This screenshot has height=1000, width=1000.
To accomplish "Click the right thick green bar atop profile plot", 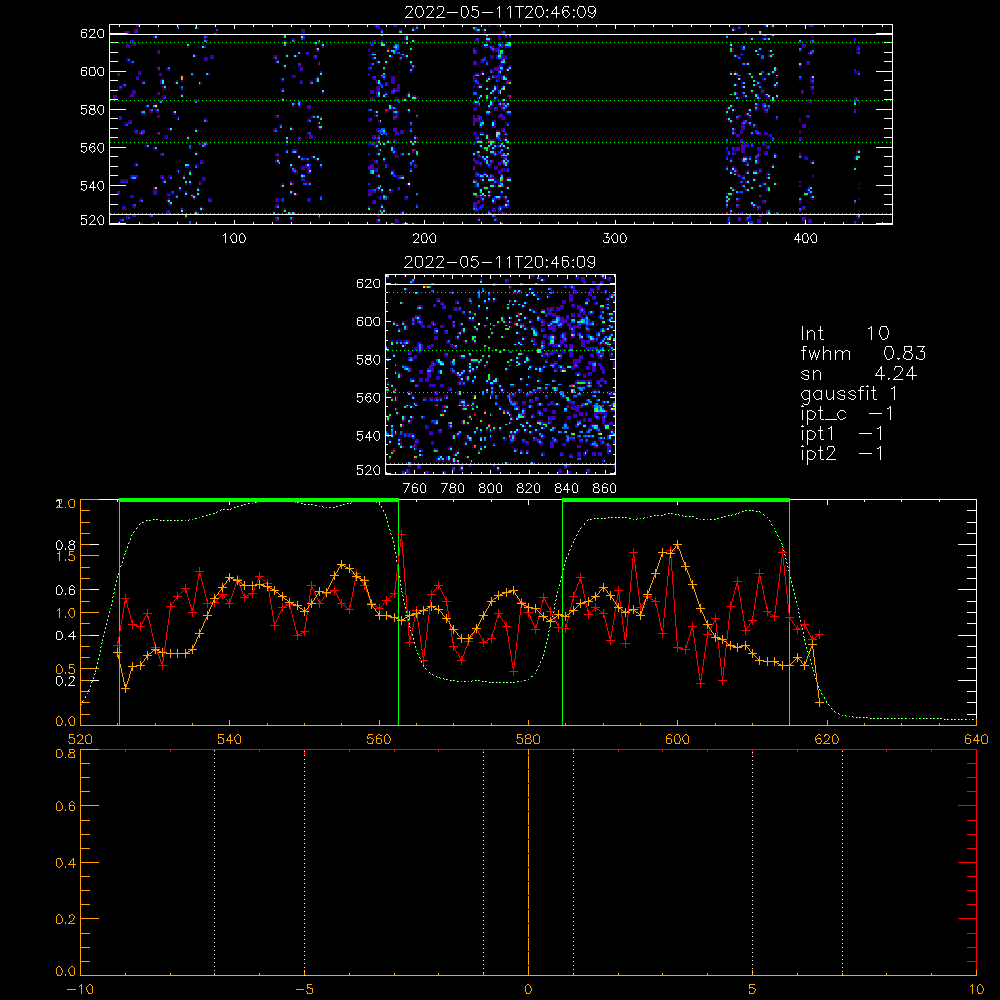I will tap(676, 500).
